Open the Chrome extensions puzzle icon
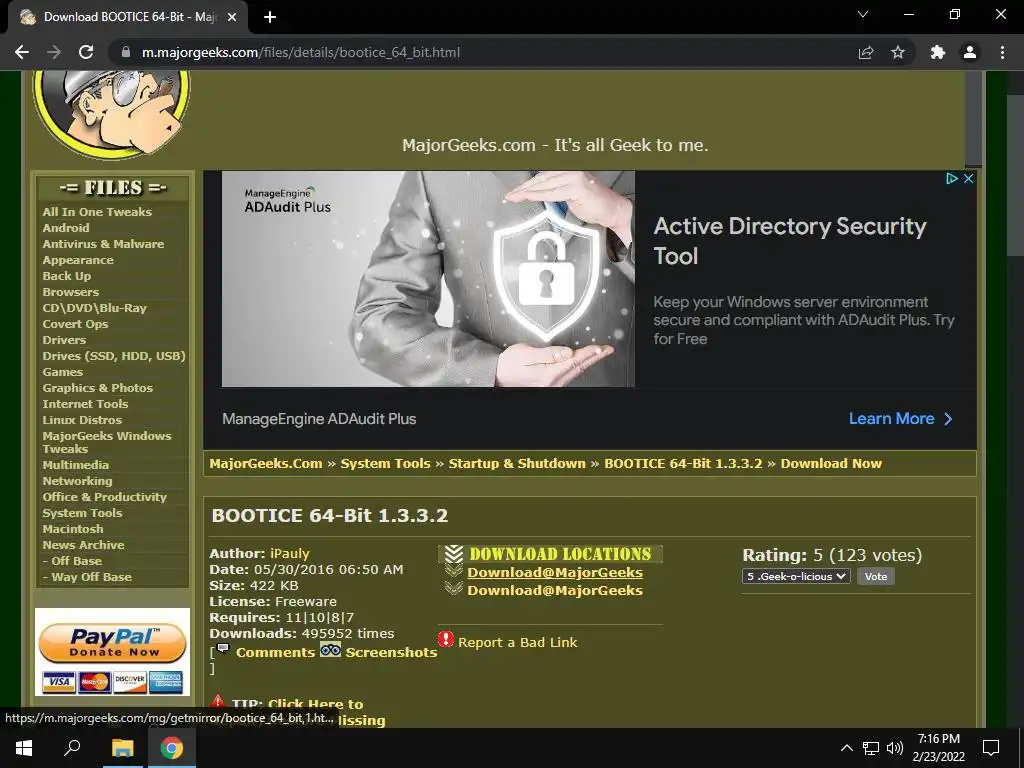Image resolution: width=1024 pixels, height=768 pixels. pos(938,52)
